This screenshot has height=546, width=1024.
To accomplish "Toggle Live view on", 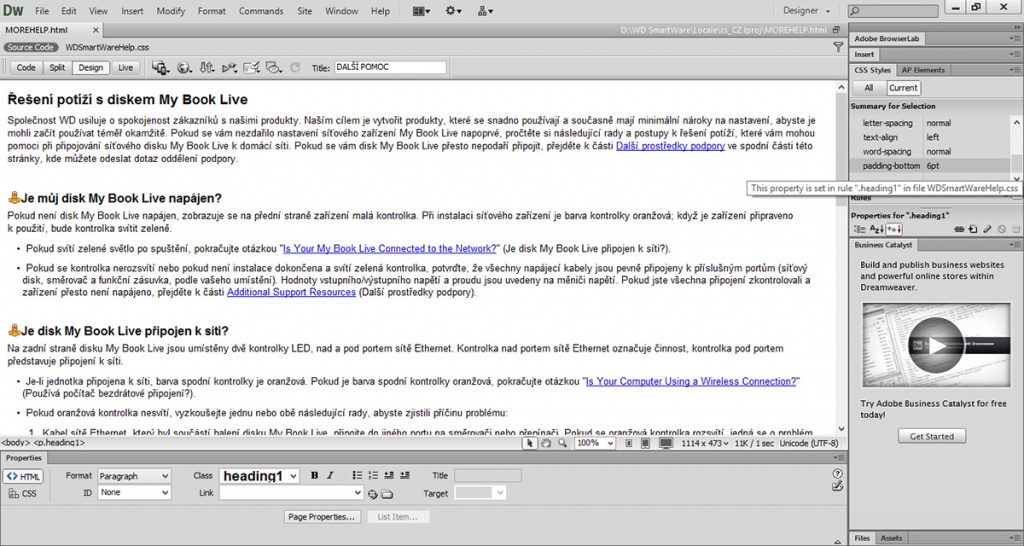I will click(x=125, y=68).
